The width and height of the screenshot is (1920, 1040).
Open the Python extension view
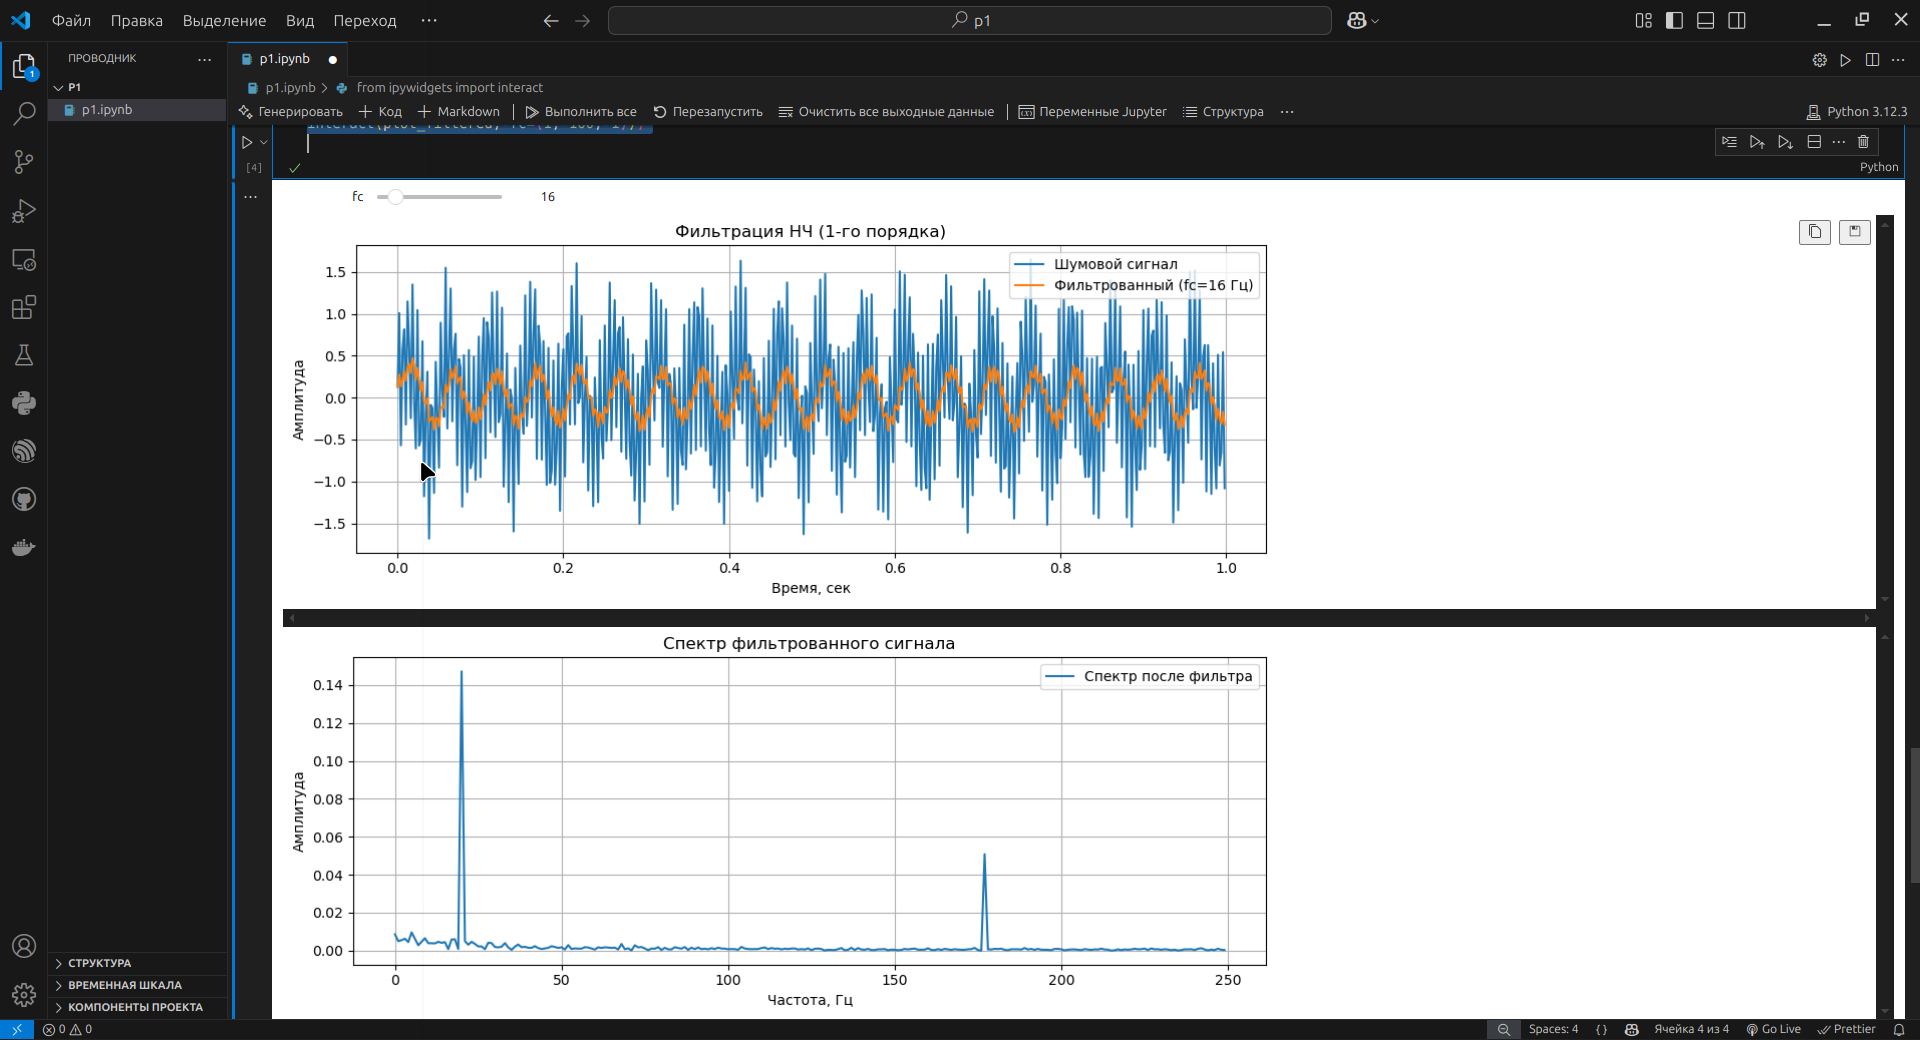click(24, 403)
